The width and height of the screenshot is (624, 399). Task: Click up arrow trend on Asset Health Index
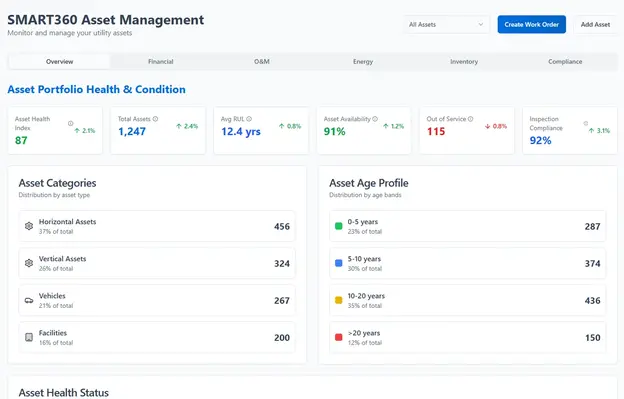pyautogui.click(x=77, y=130)
